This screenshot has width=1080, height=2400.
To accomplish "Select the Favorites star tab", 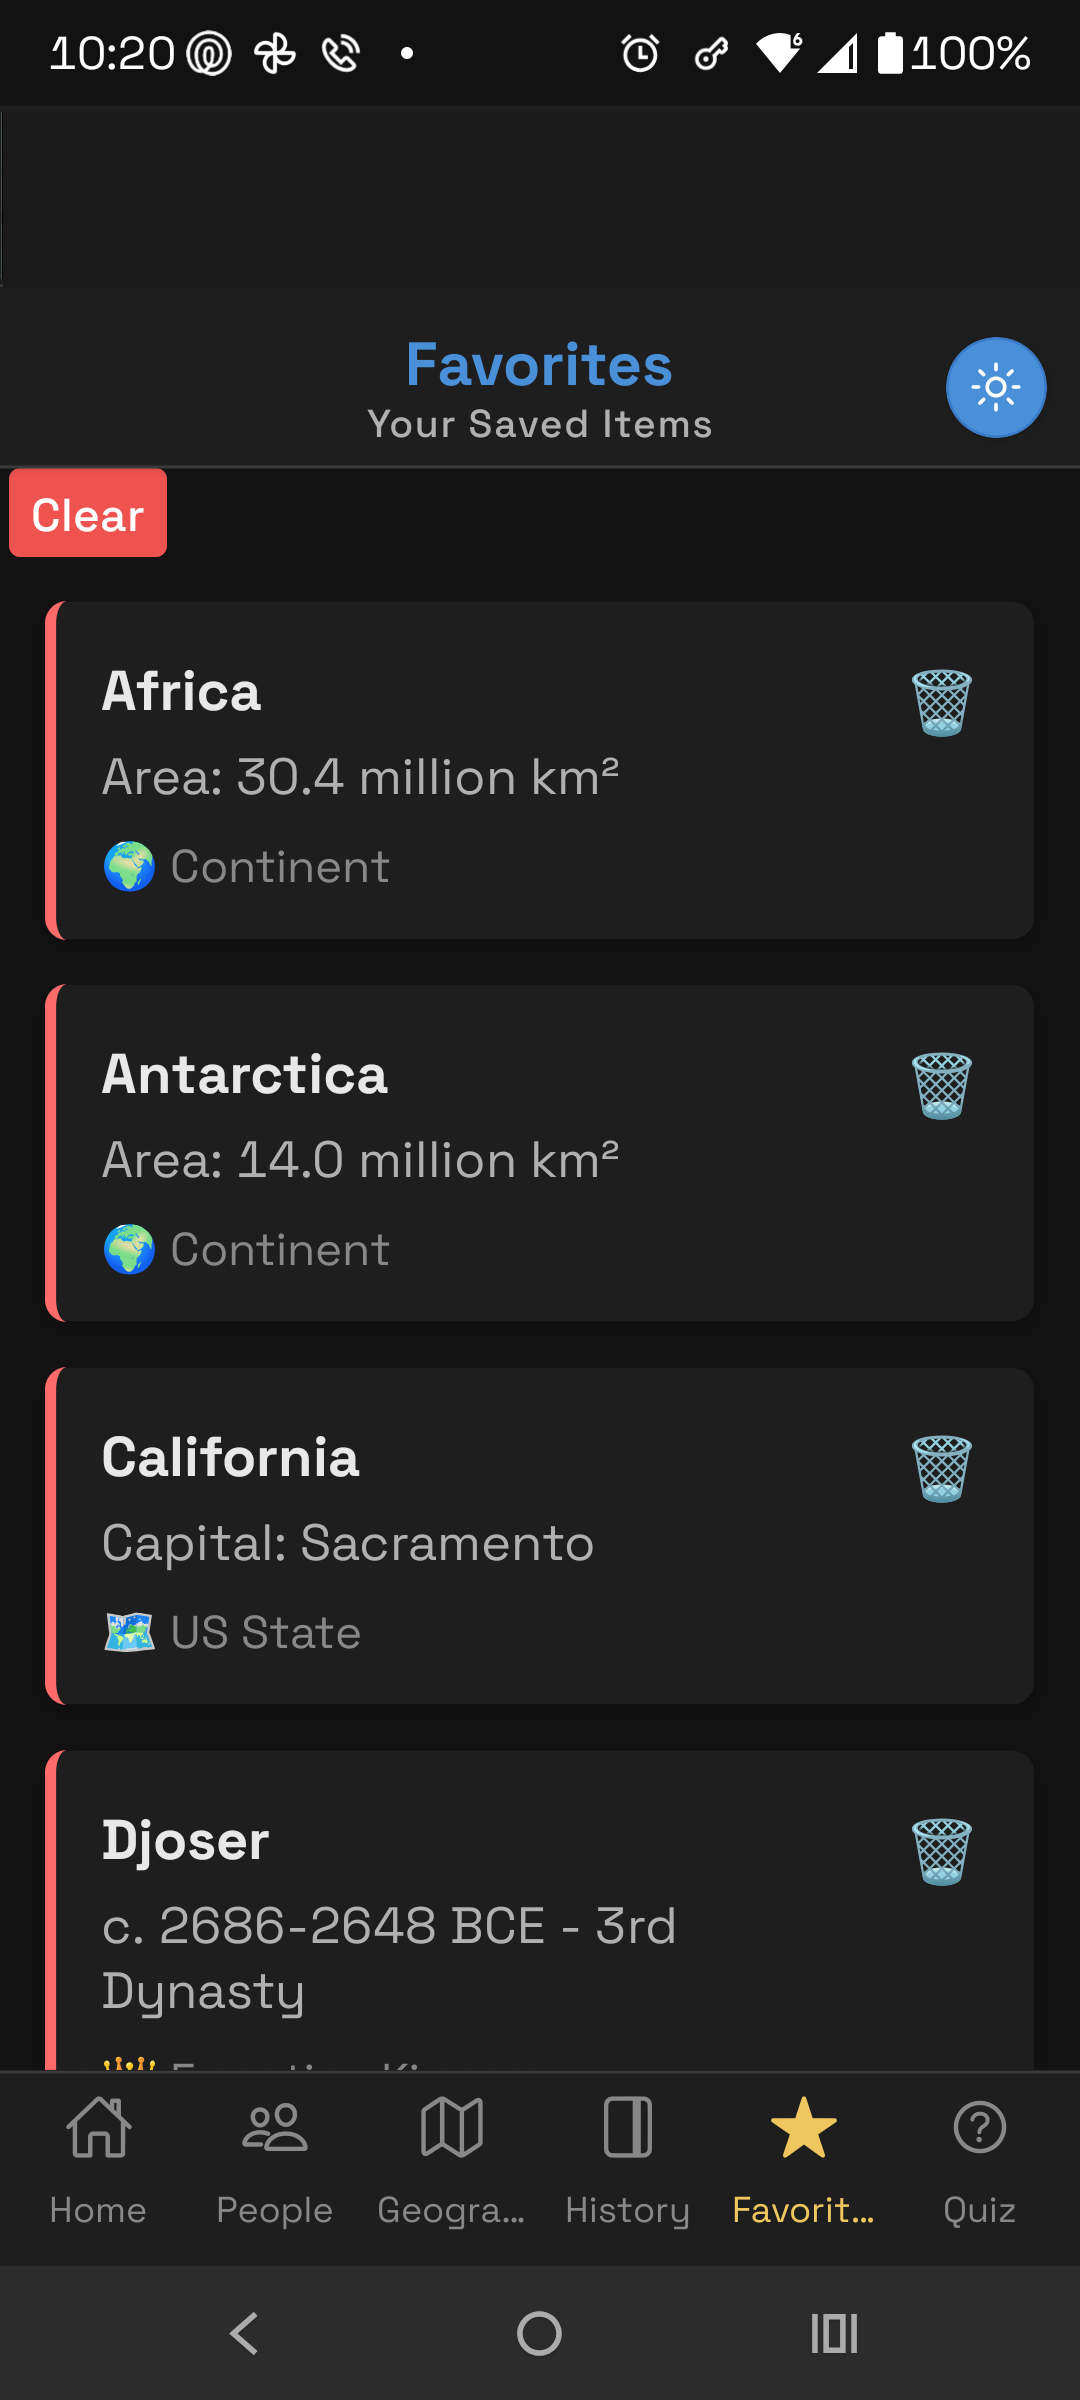I will (x=803, y=2160).
